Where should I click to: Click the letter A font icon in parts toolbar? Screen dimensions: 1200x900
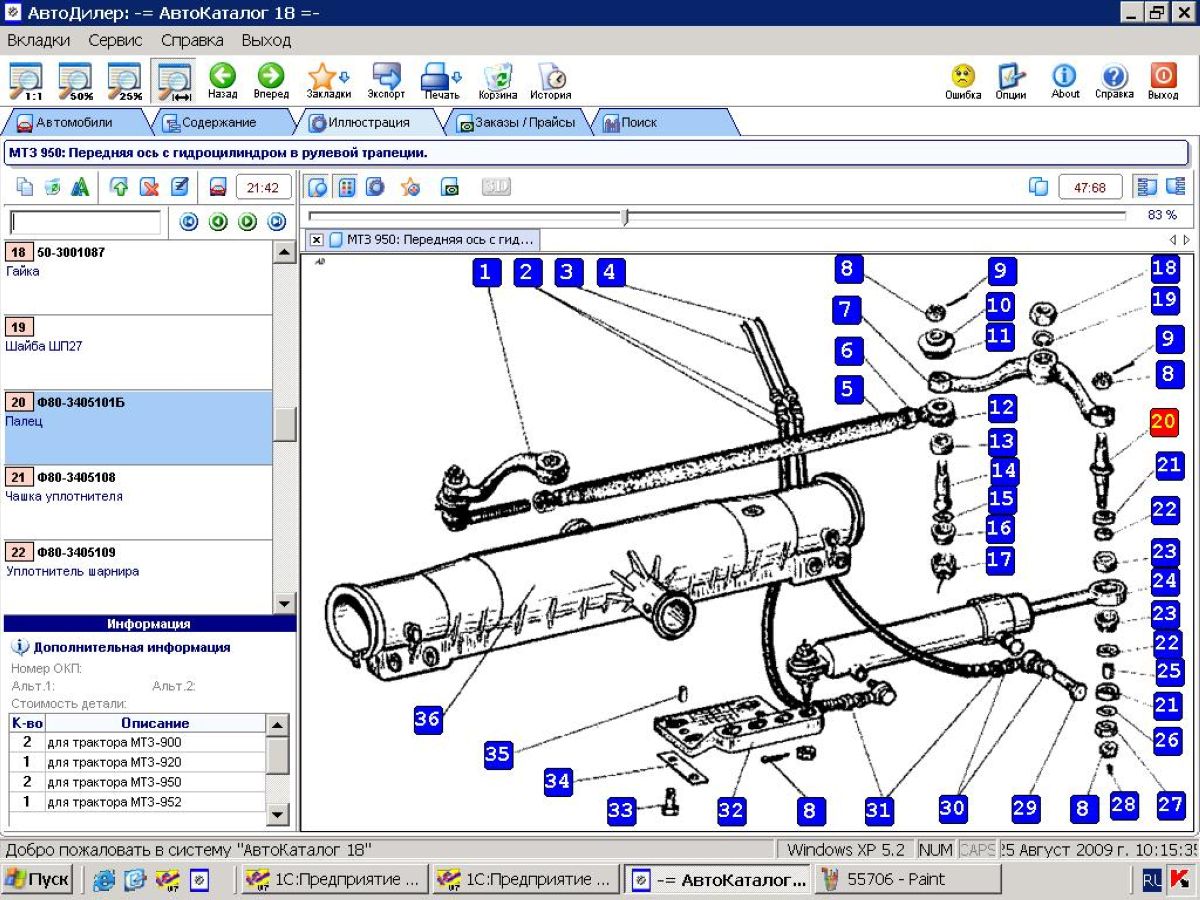[x=80, y=188]
